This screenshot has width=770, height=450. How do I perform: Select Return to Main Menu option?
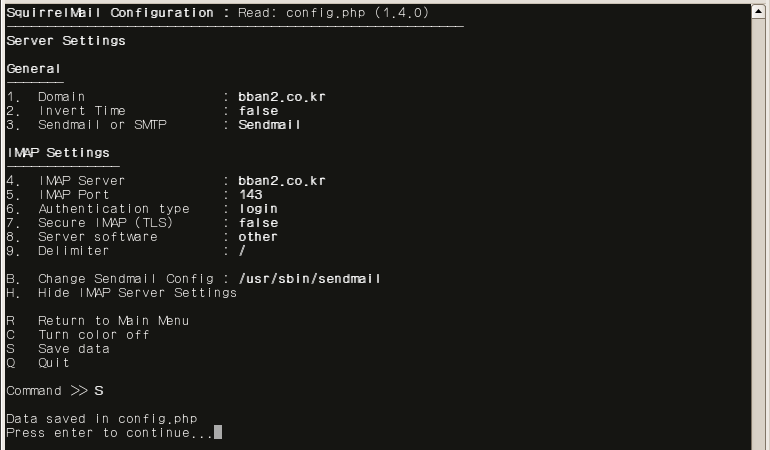(x=98, y=321)
